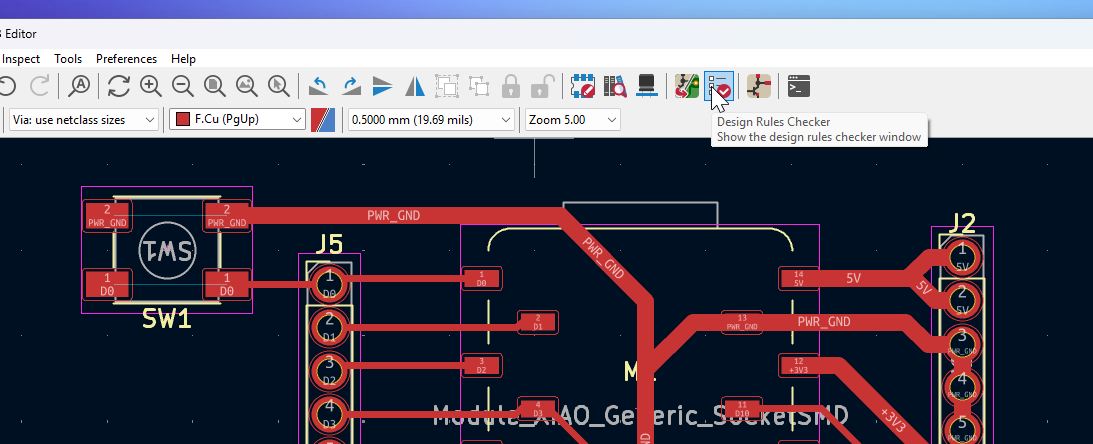Image resolution: width=1093 pixels, height=444 pixels.
Task: Update PCB from schematic
Action: tap(687, 86)
